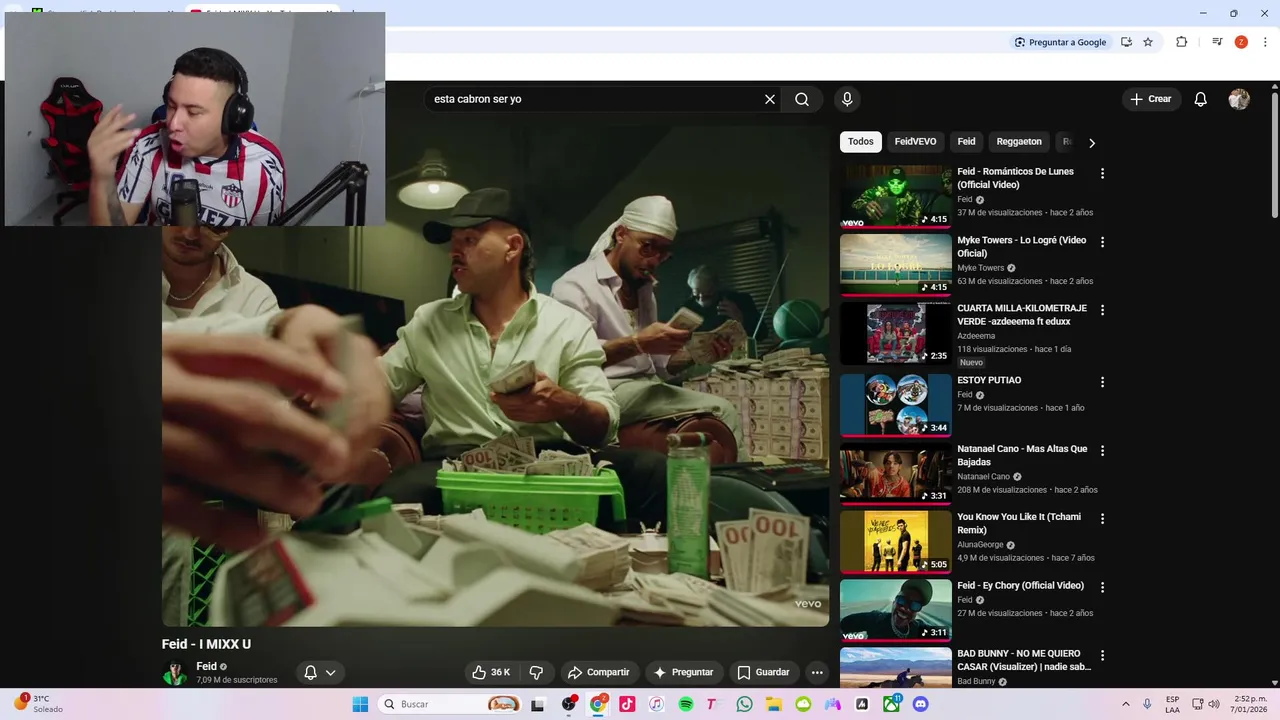
Task: Bookmark this page with star icon
Action: [1148, 42]
